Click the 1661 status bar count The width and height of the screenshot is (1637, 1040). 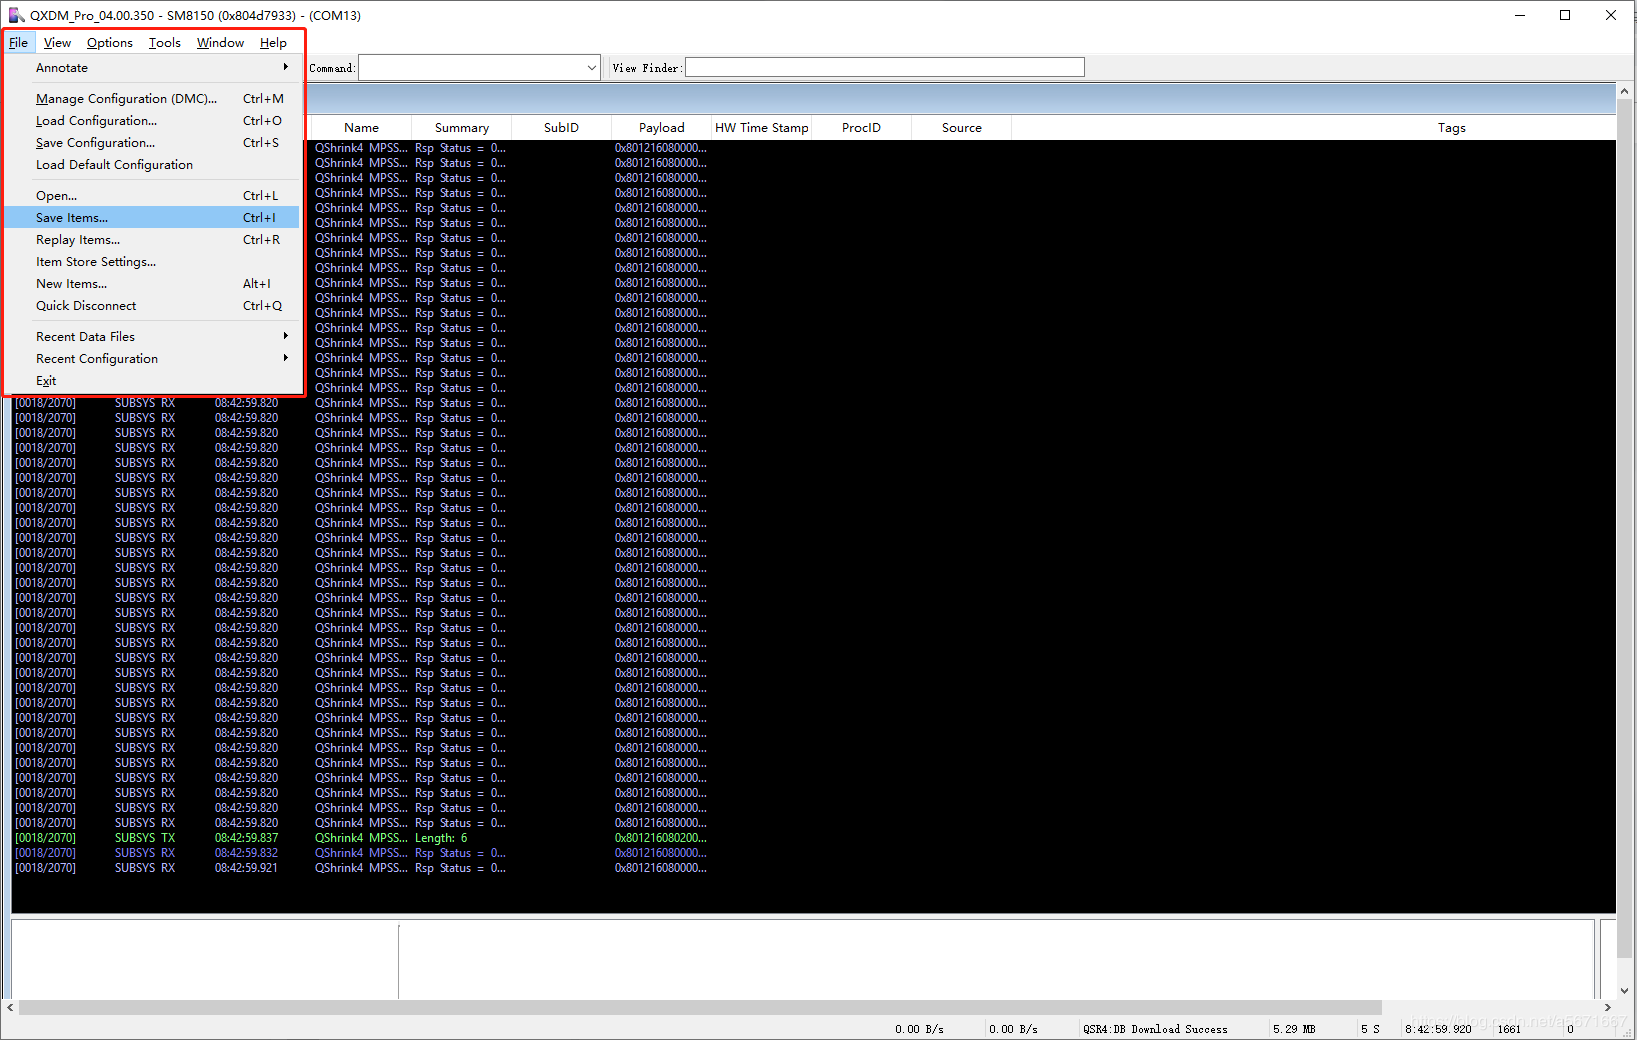[1509, 1029]
